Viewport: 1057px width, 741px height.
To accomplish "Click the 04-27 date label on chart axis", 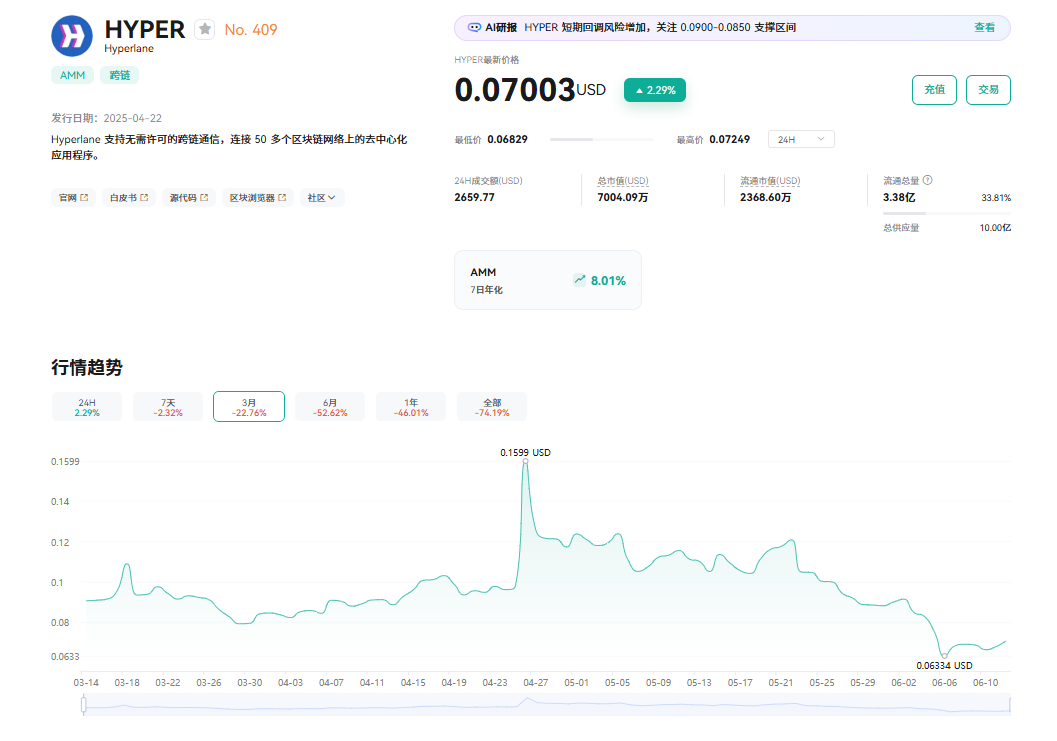I will (536, 682).
